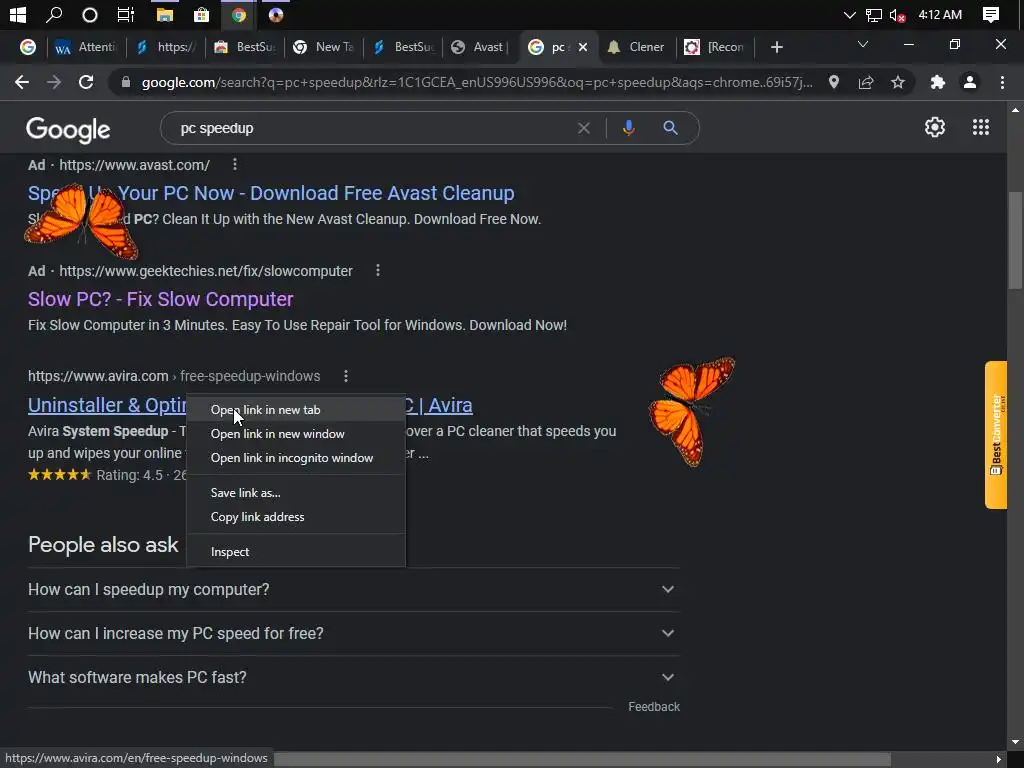This screenshot has width=1024, height=768.
Task: Open 'Download Free Avast Cleanup' ad link
Action: coord(271,193)
